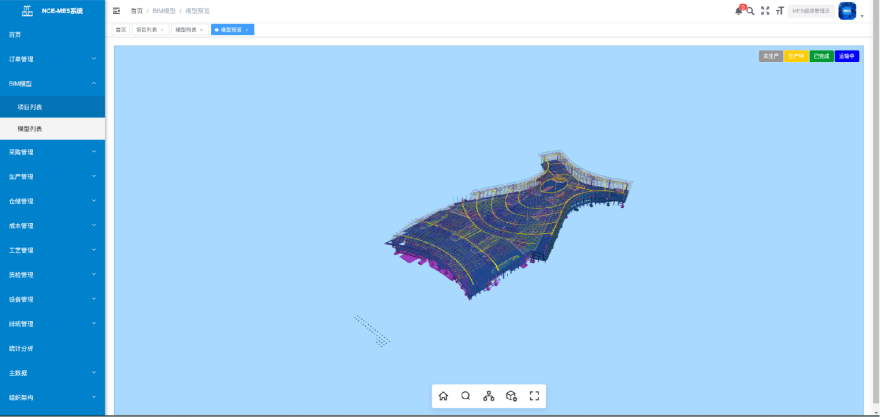Image resolution: width=880 pixels, height=417 pixels.
Task: Toggle the 已完成 green status filter
Action: (822, 56)
